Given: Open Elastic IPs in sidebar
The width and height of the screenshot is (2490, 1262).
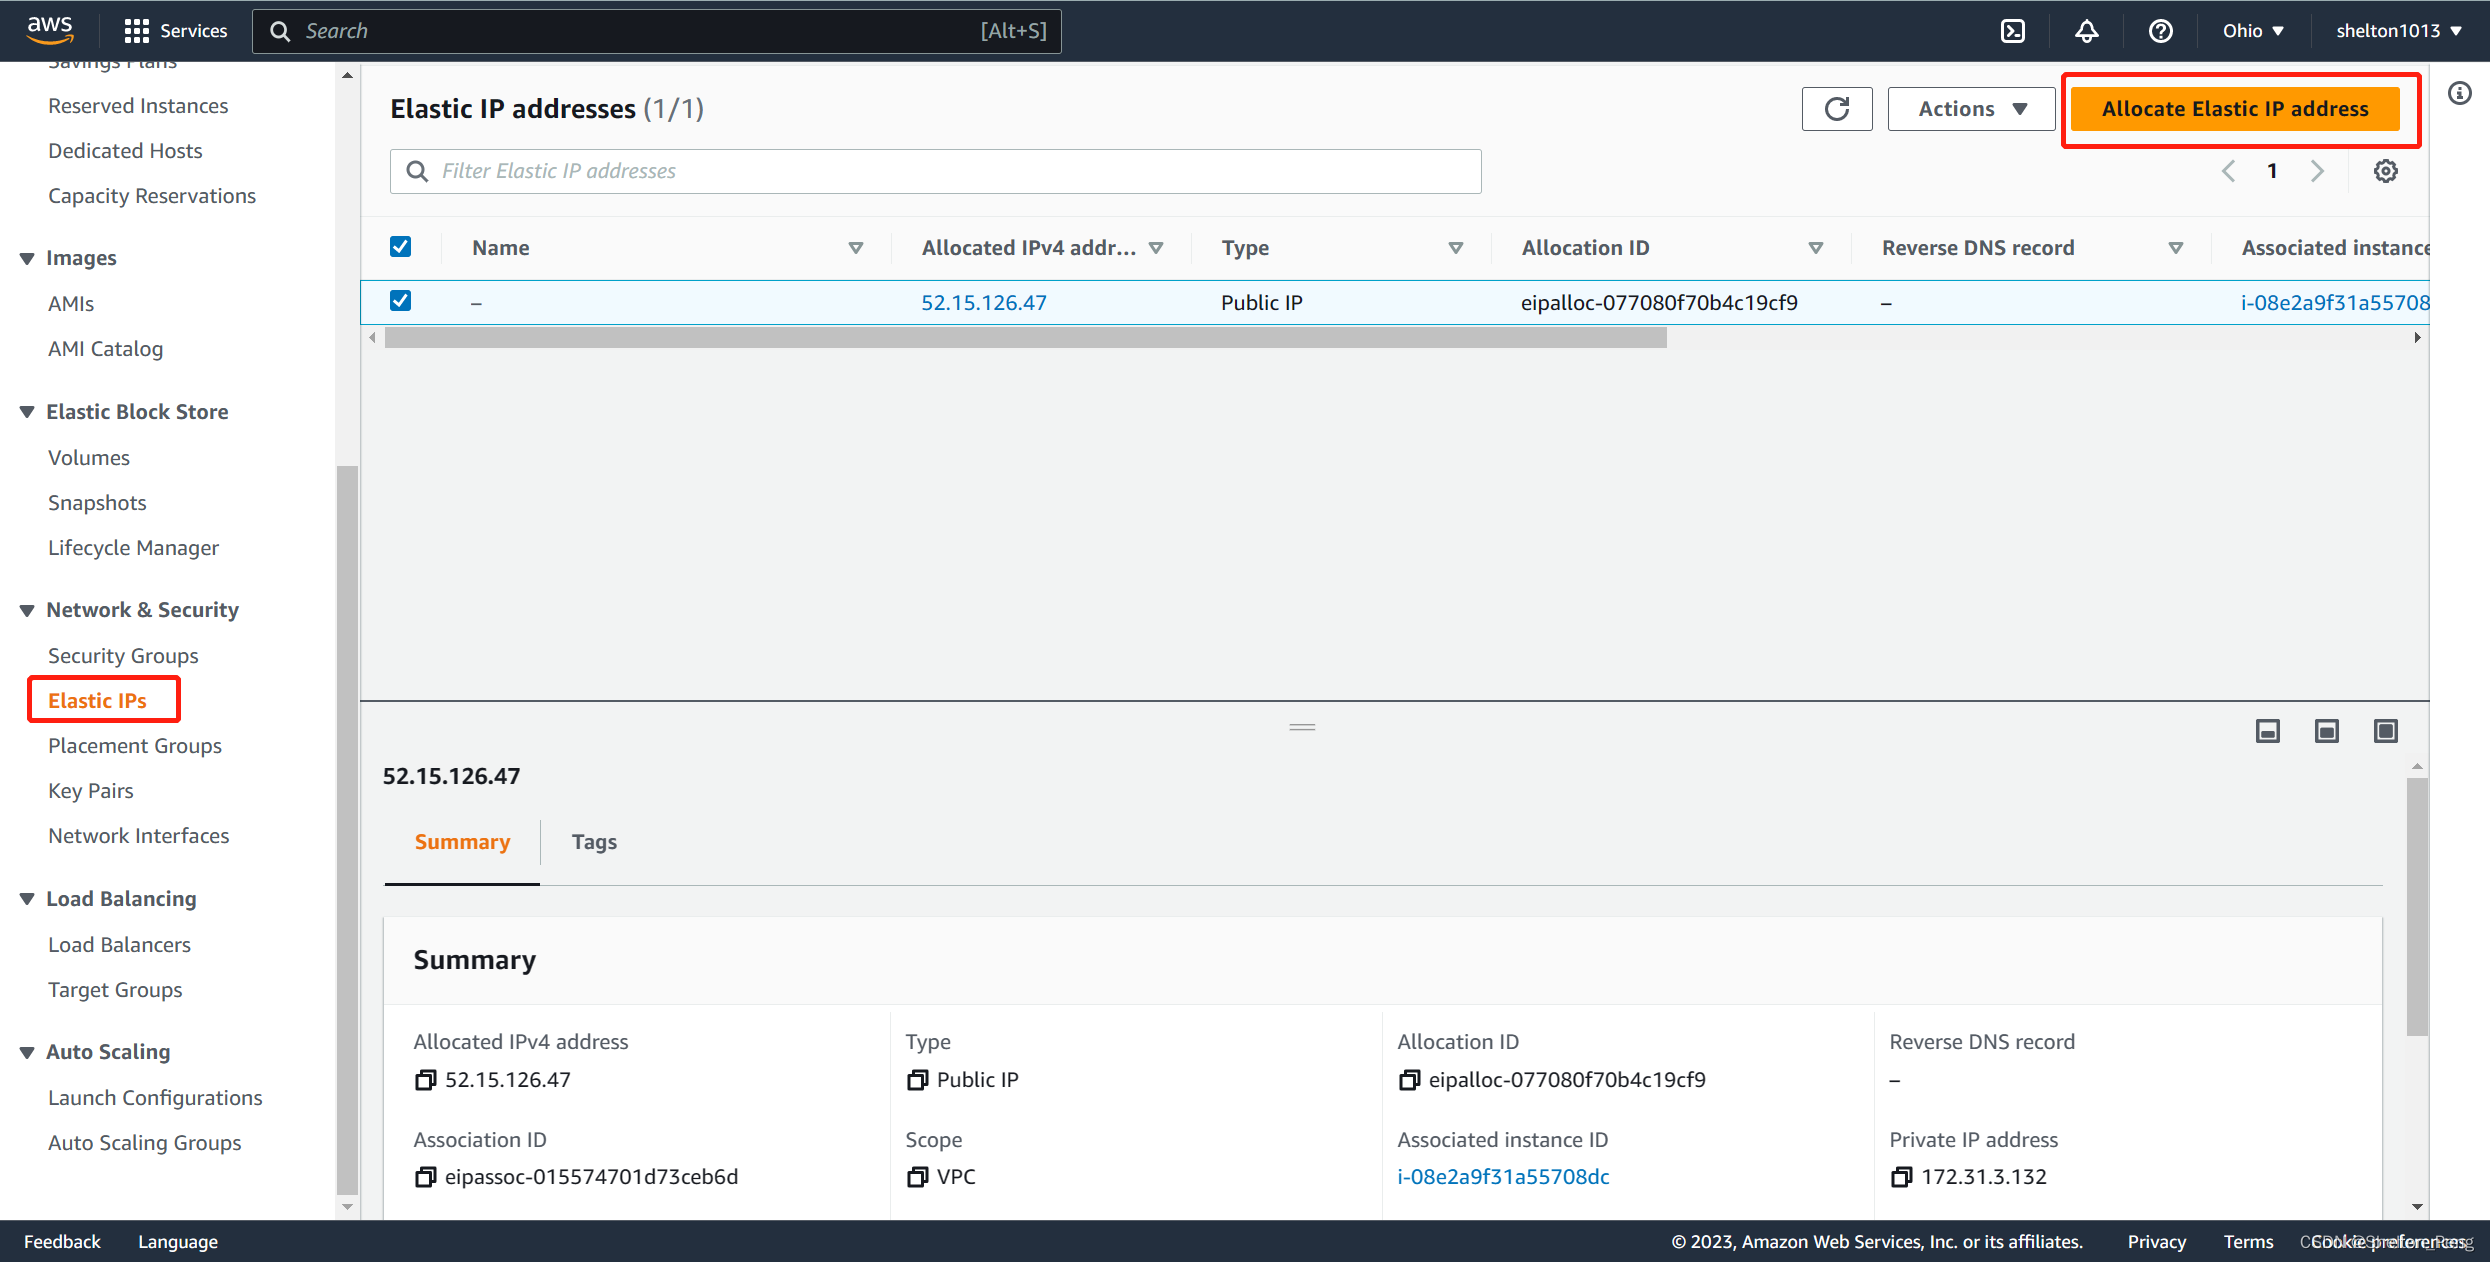Looking at the screenshot, I should click(x=97, y=700).
